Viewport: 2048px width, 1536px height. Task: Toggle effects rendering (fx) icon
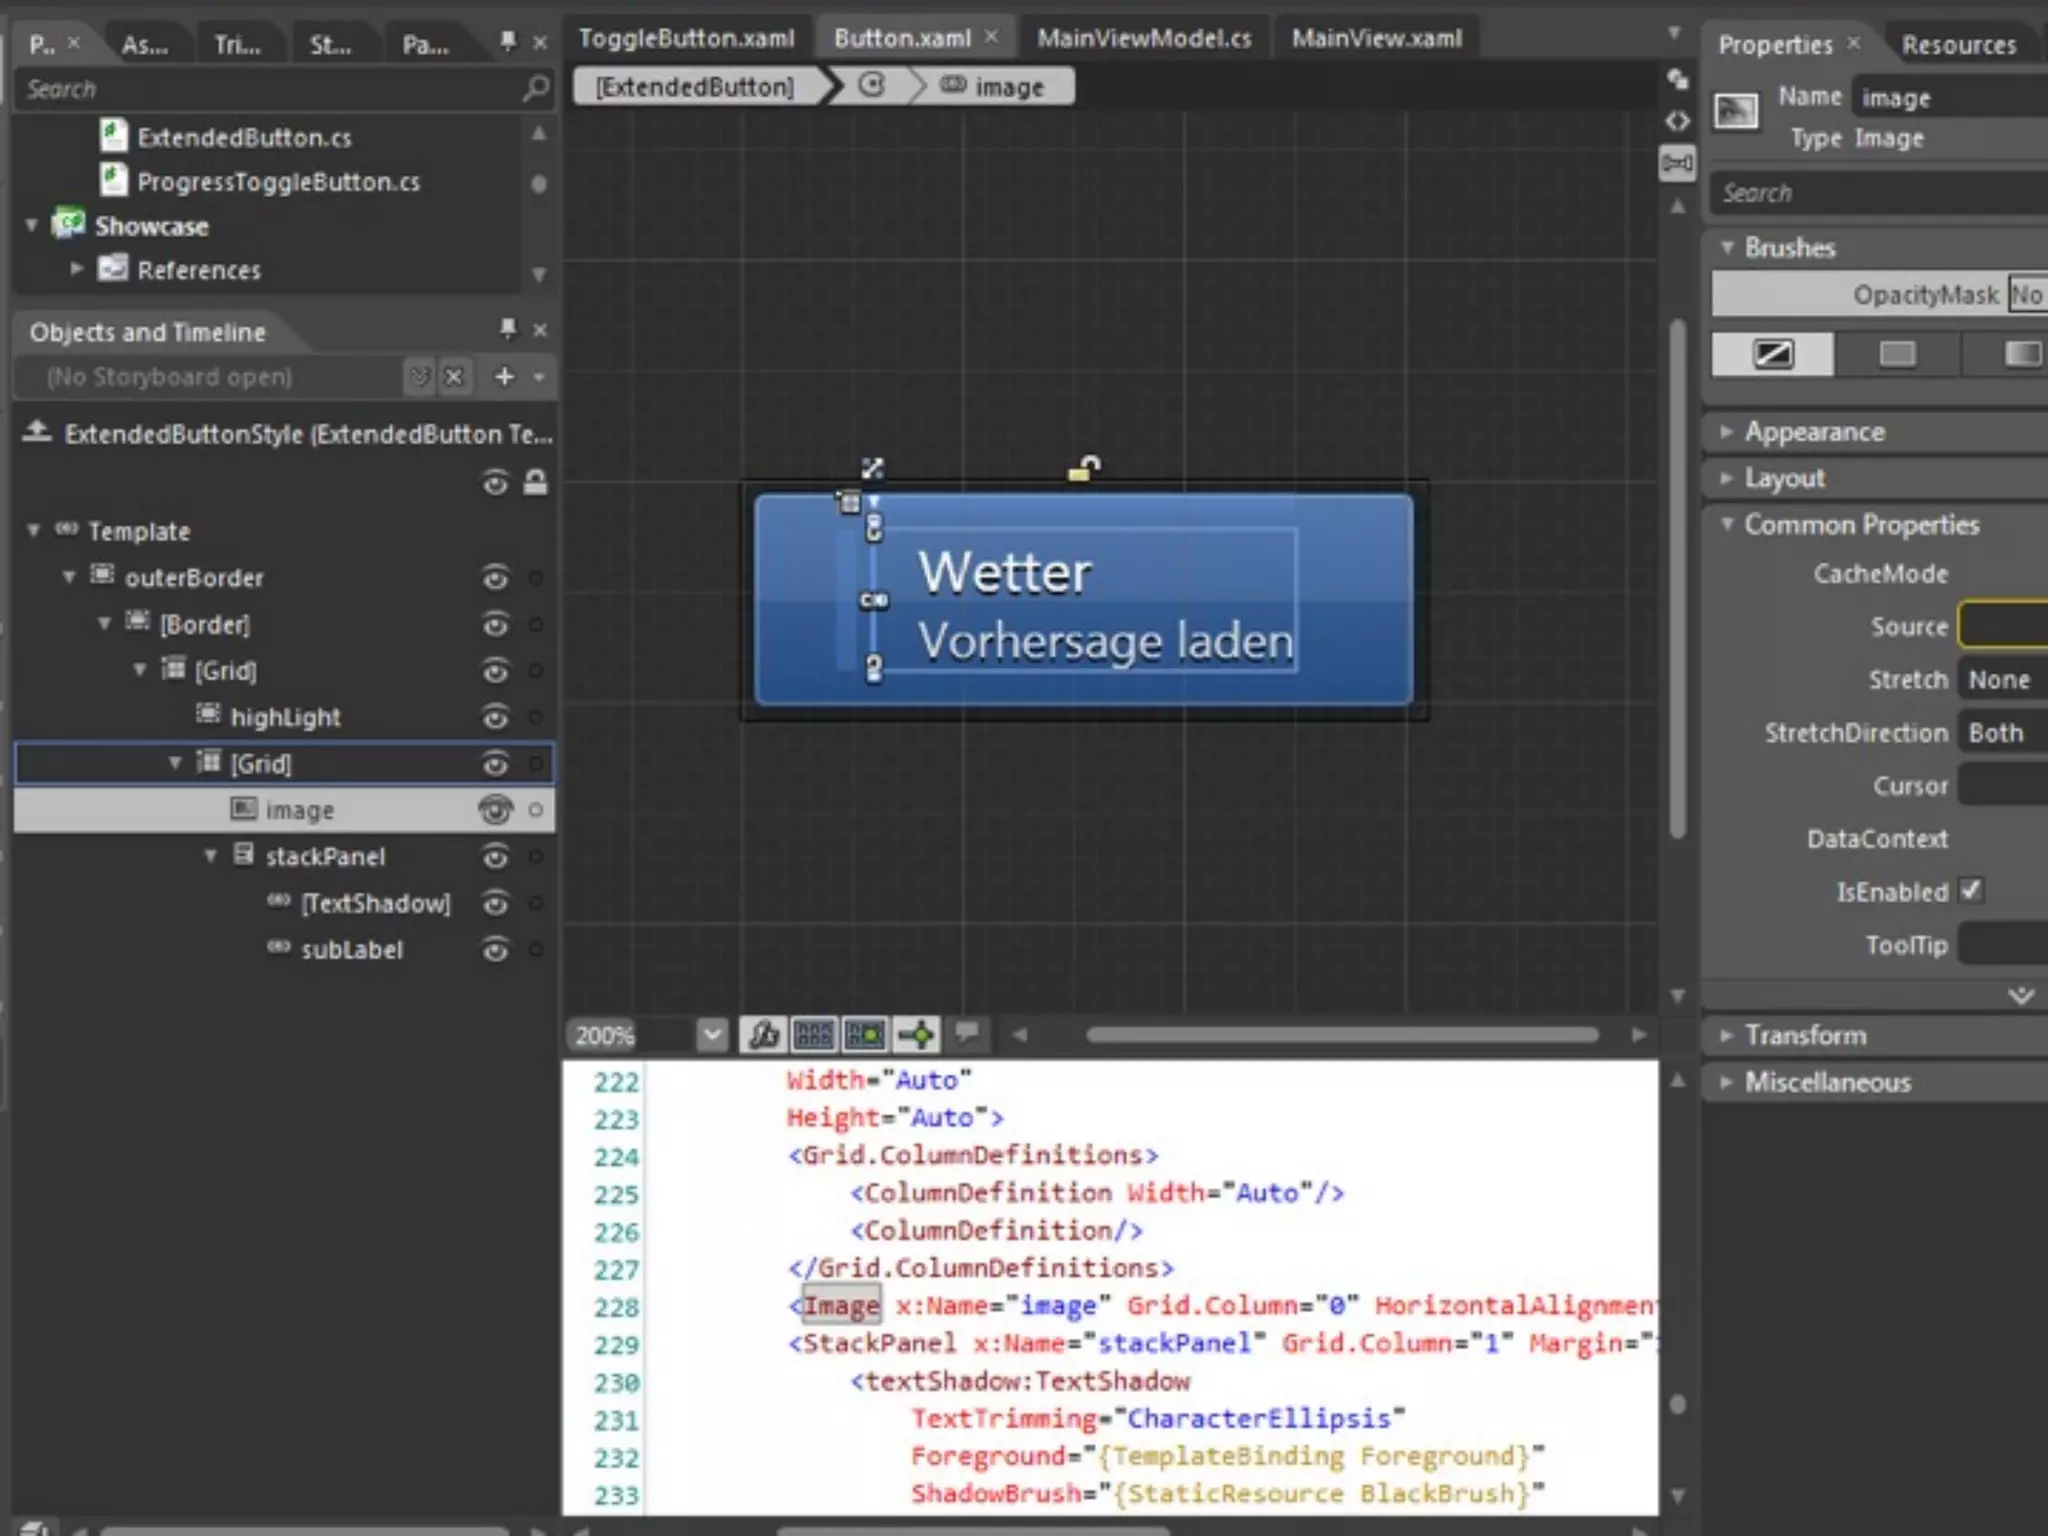click(764, 1034)
